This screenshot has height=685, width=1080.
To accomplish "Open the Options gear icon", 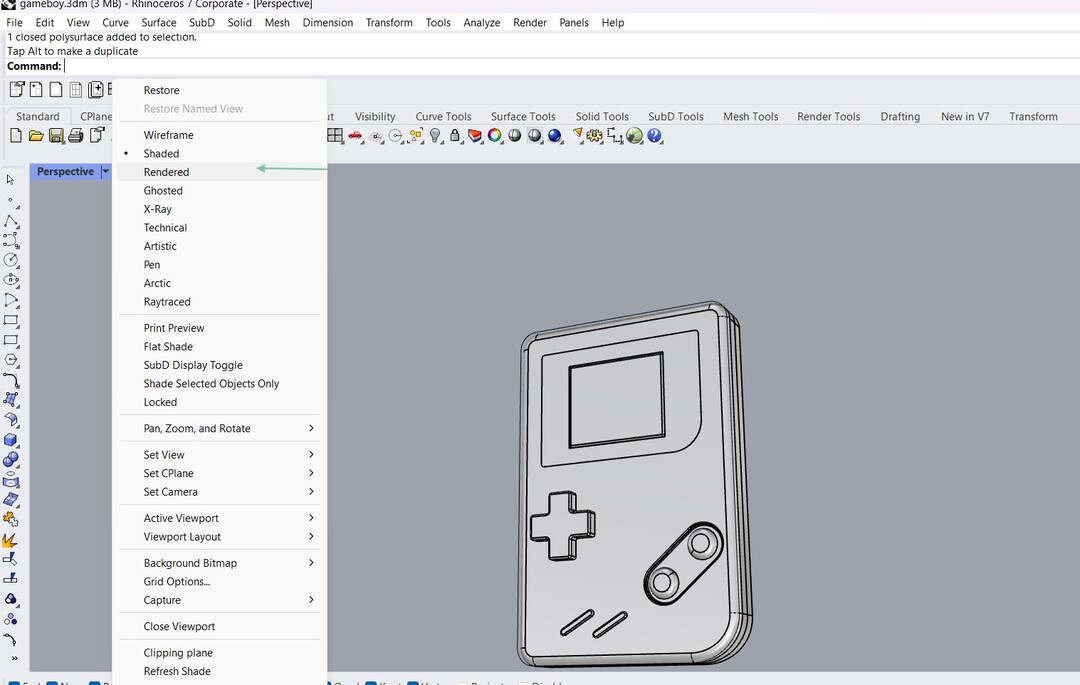I will pos(594,136).
